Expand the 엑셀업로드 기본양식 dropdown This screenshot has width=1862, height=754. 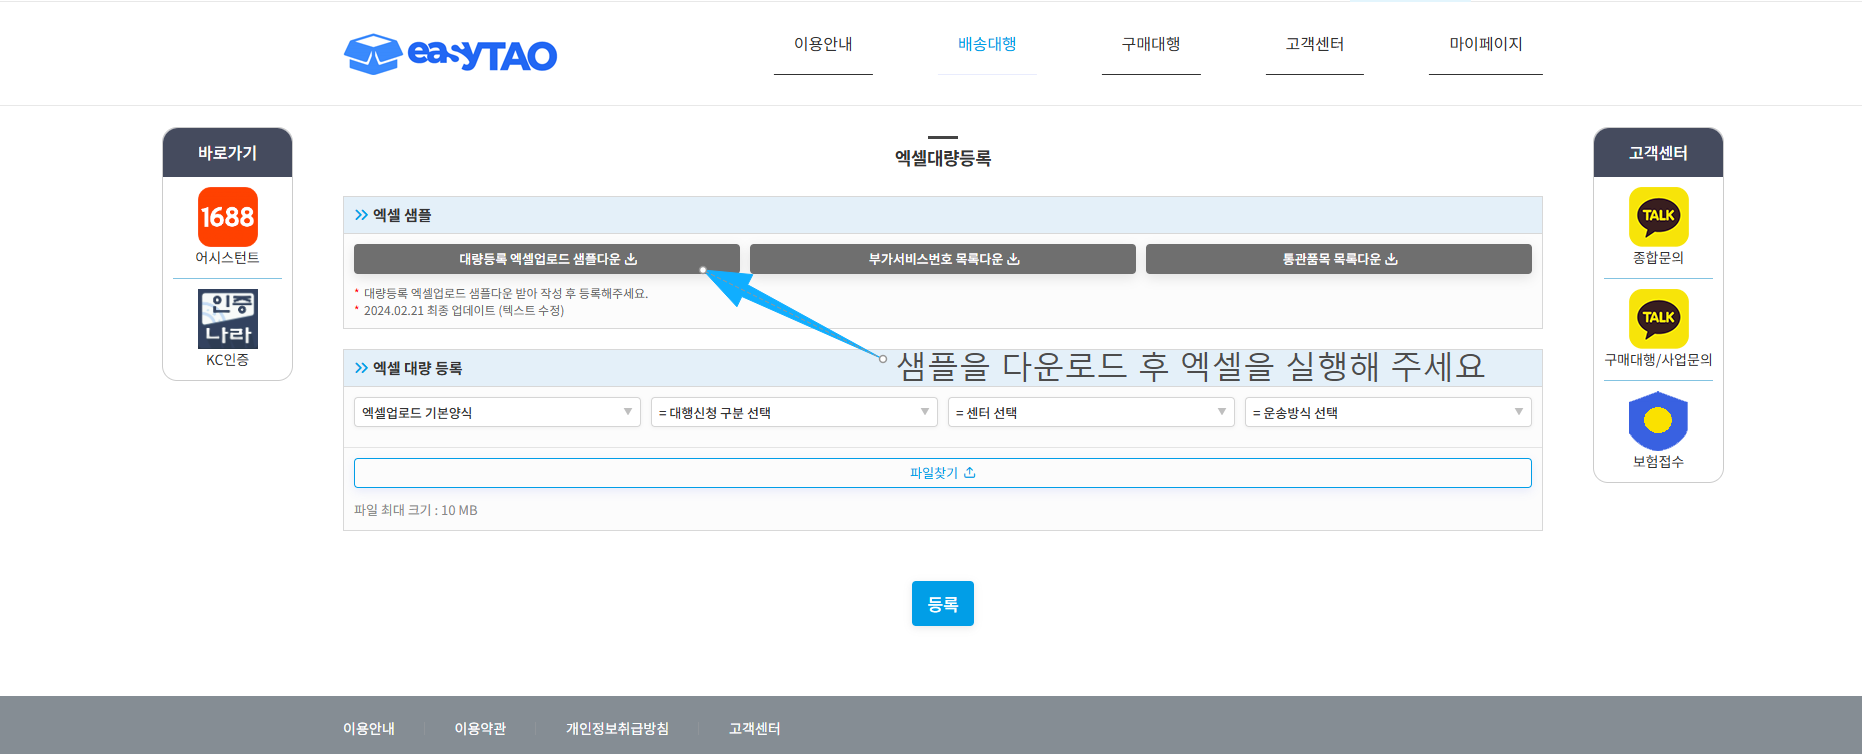click(x=497, y=412)
